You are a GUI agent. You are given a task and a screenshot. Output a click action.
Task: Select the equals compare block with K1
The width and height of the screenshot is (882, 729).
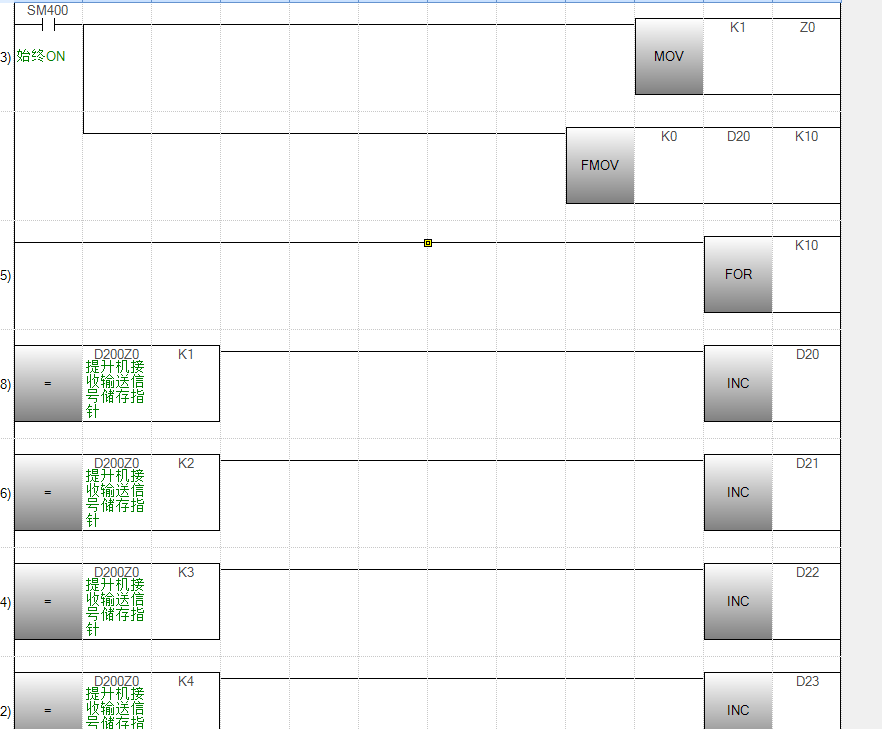click(x=48, y=383)
